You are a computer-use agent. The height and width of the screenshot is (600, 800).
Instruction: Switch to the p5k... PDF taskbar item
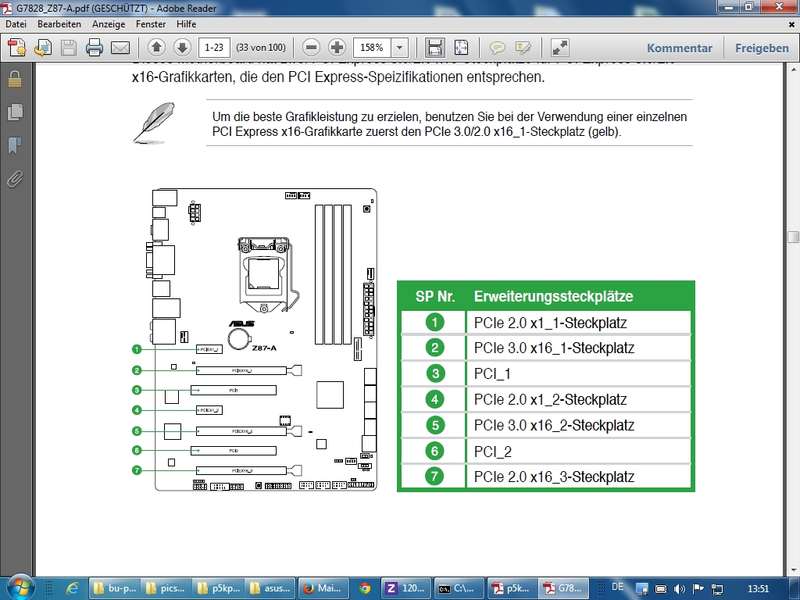(511, 588)
